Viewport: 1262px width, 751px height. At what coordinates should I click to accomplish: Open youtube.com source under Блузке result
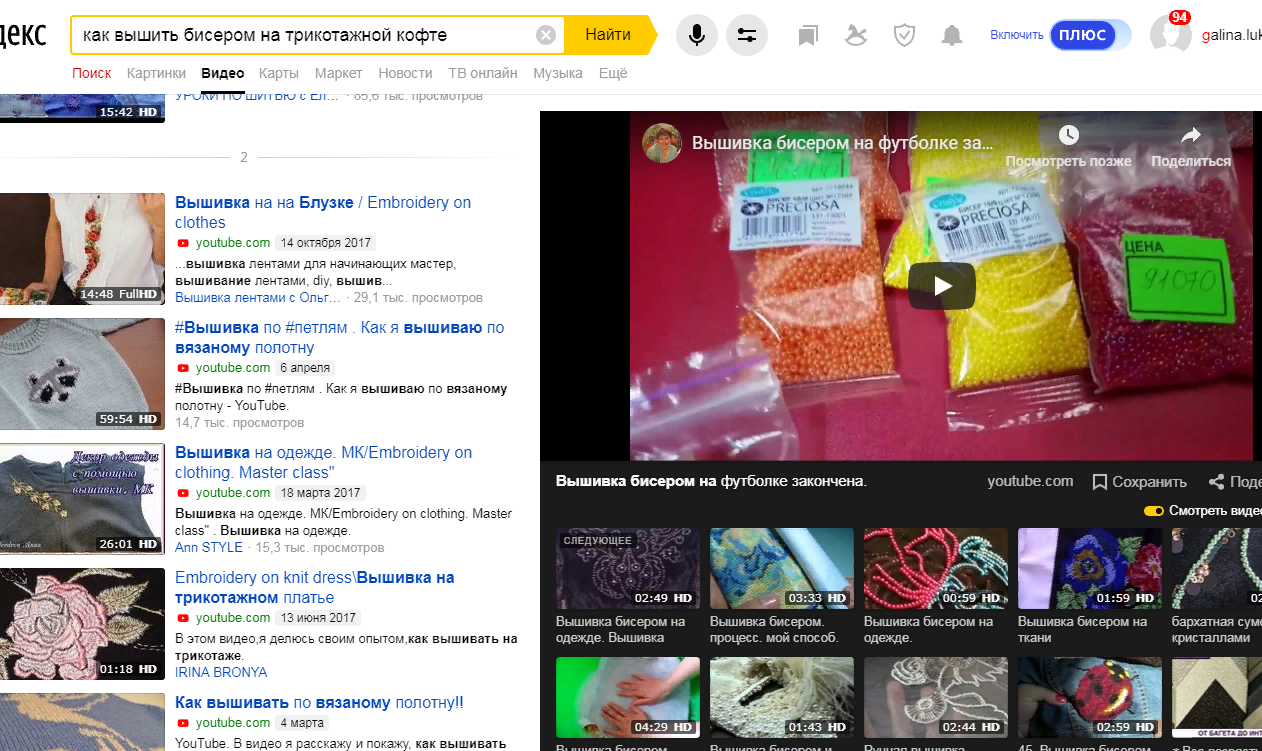point(232,243)
